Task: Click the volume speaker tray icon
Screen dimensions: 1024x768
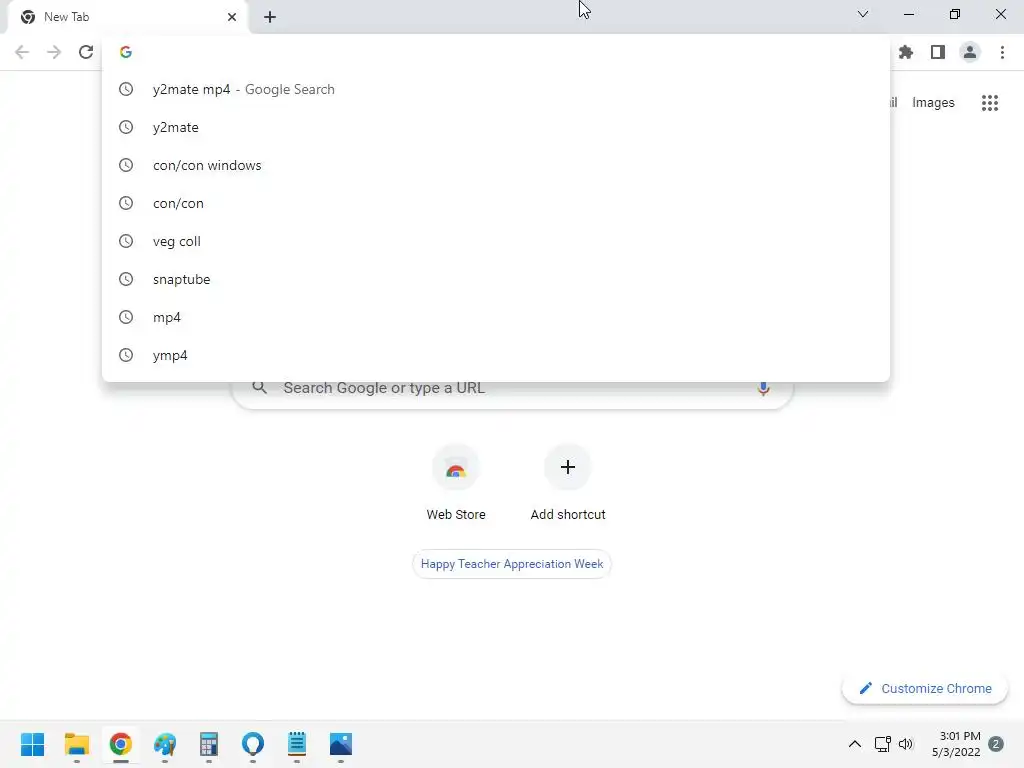Action: pyautogui.click(x=906, y=744)
